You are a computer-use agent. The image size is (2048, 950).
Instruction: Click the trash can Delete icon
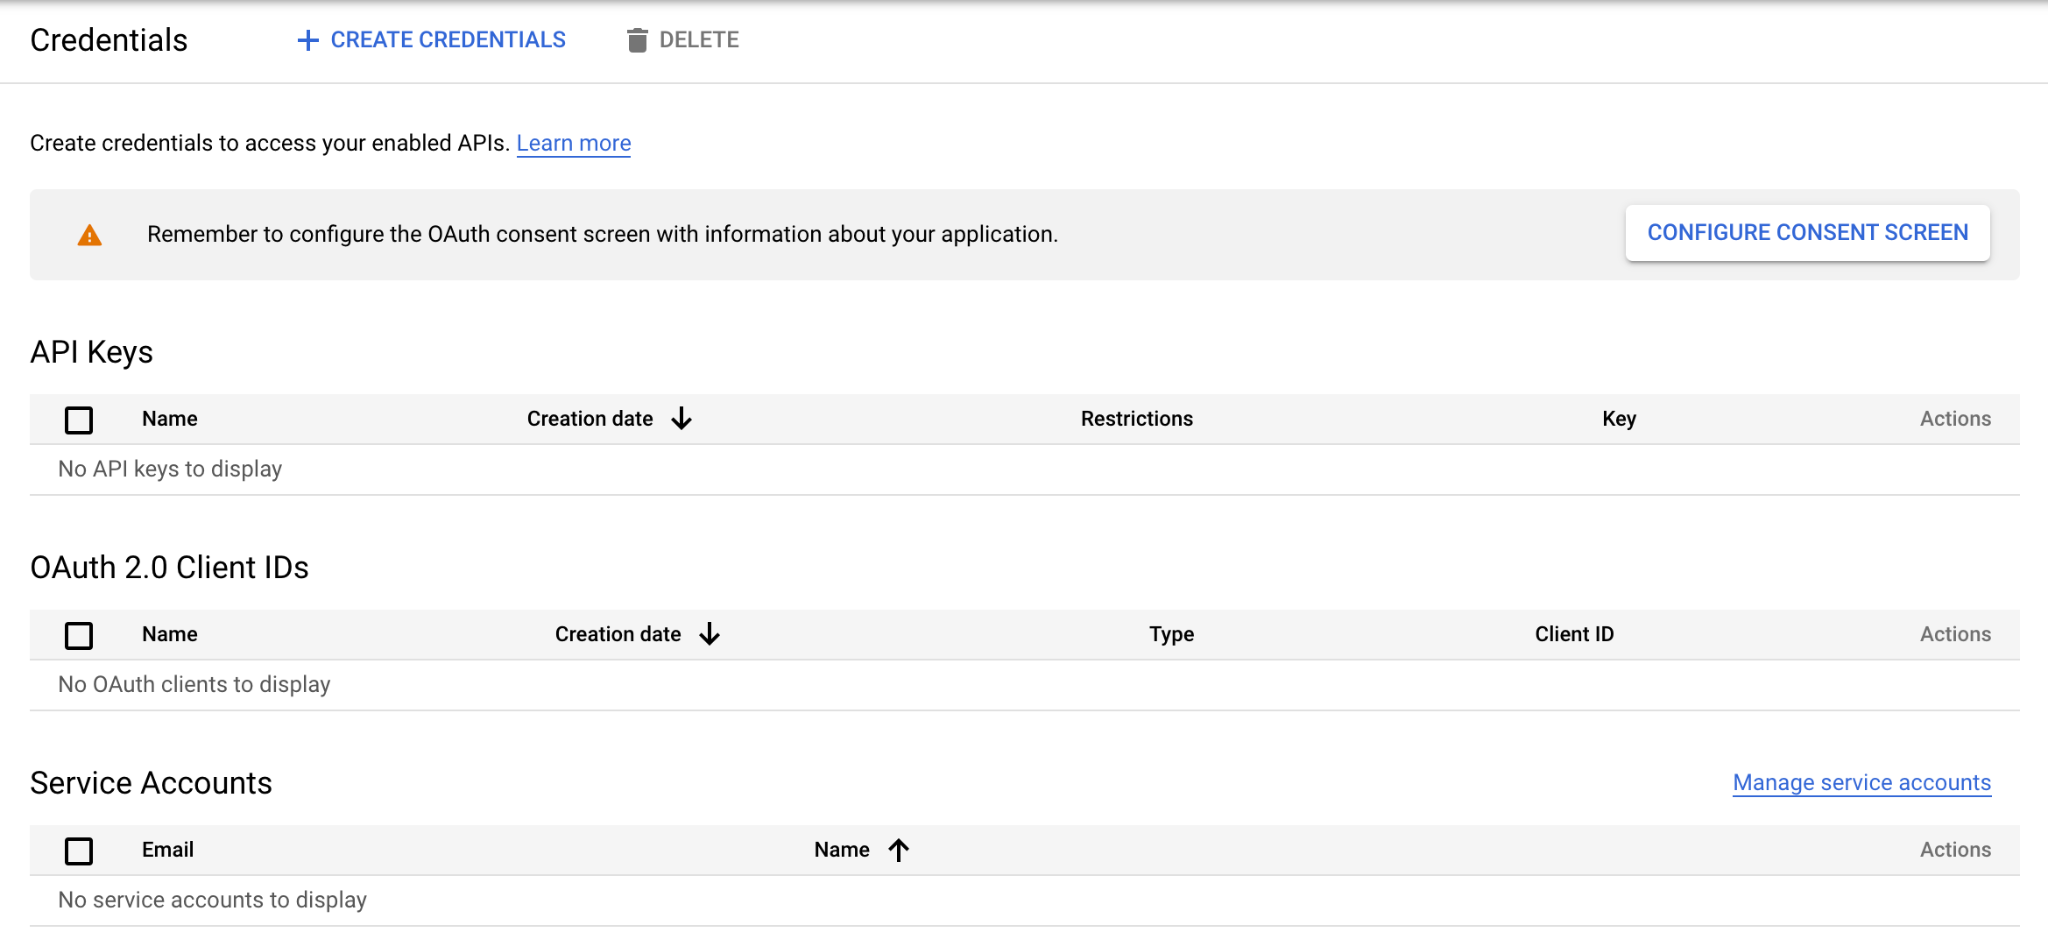pyautogui.click(x=637, y=40)
